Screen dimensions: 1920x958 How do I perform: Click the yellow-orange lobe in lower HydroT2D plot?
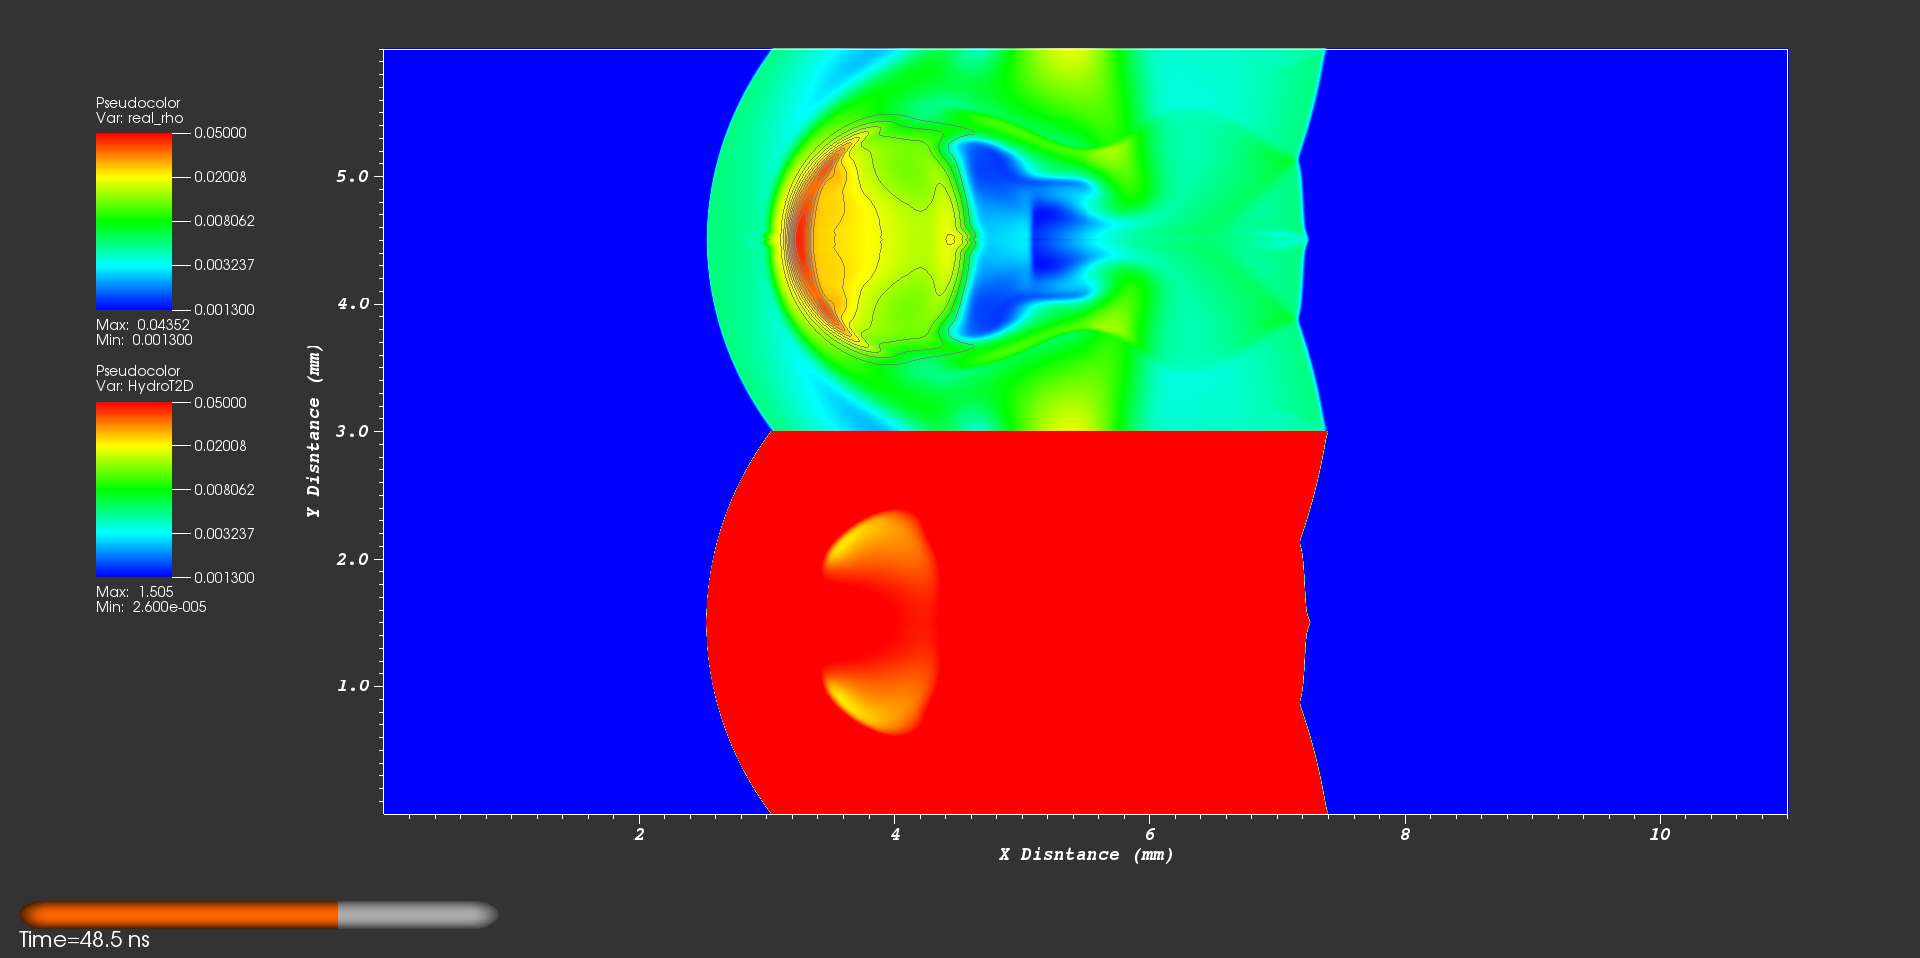click(x=880, y=622)
